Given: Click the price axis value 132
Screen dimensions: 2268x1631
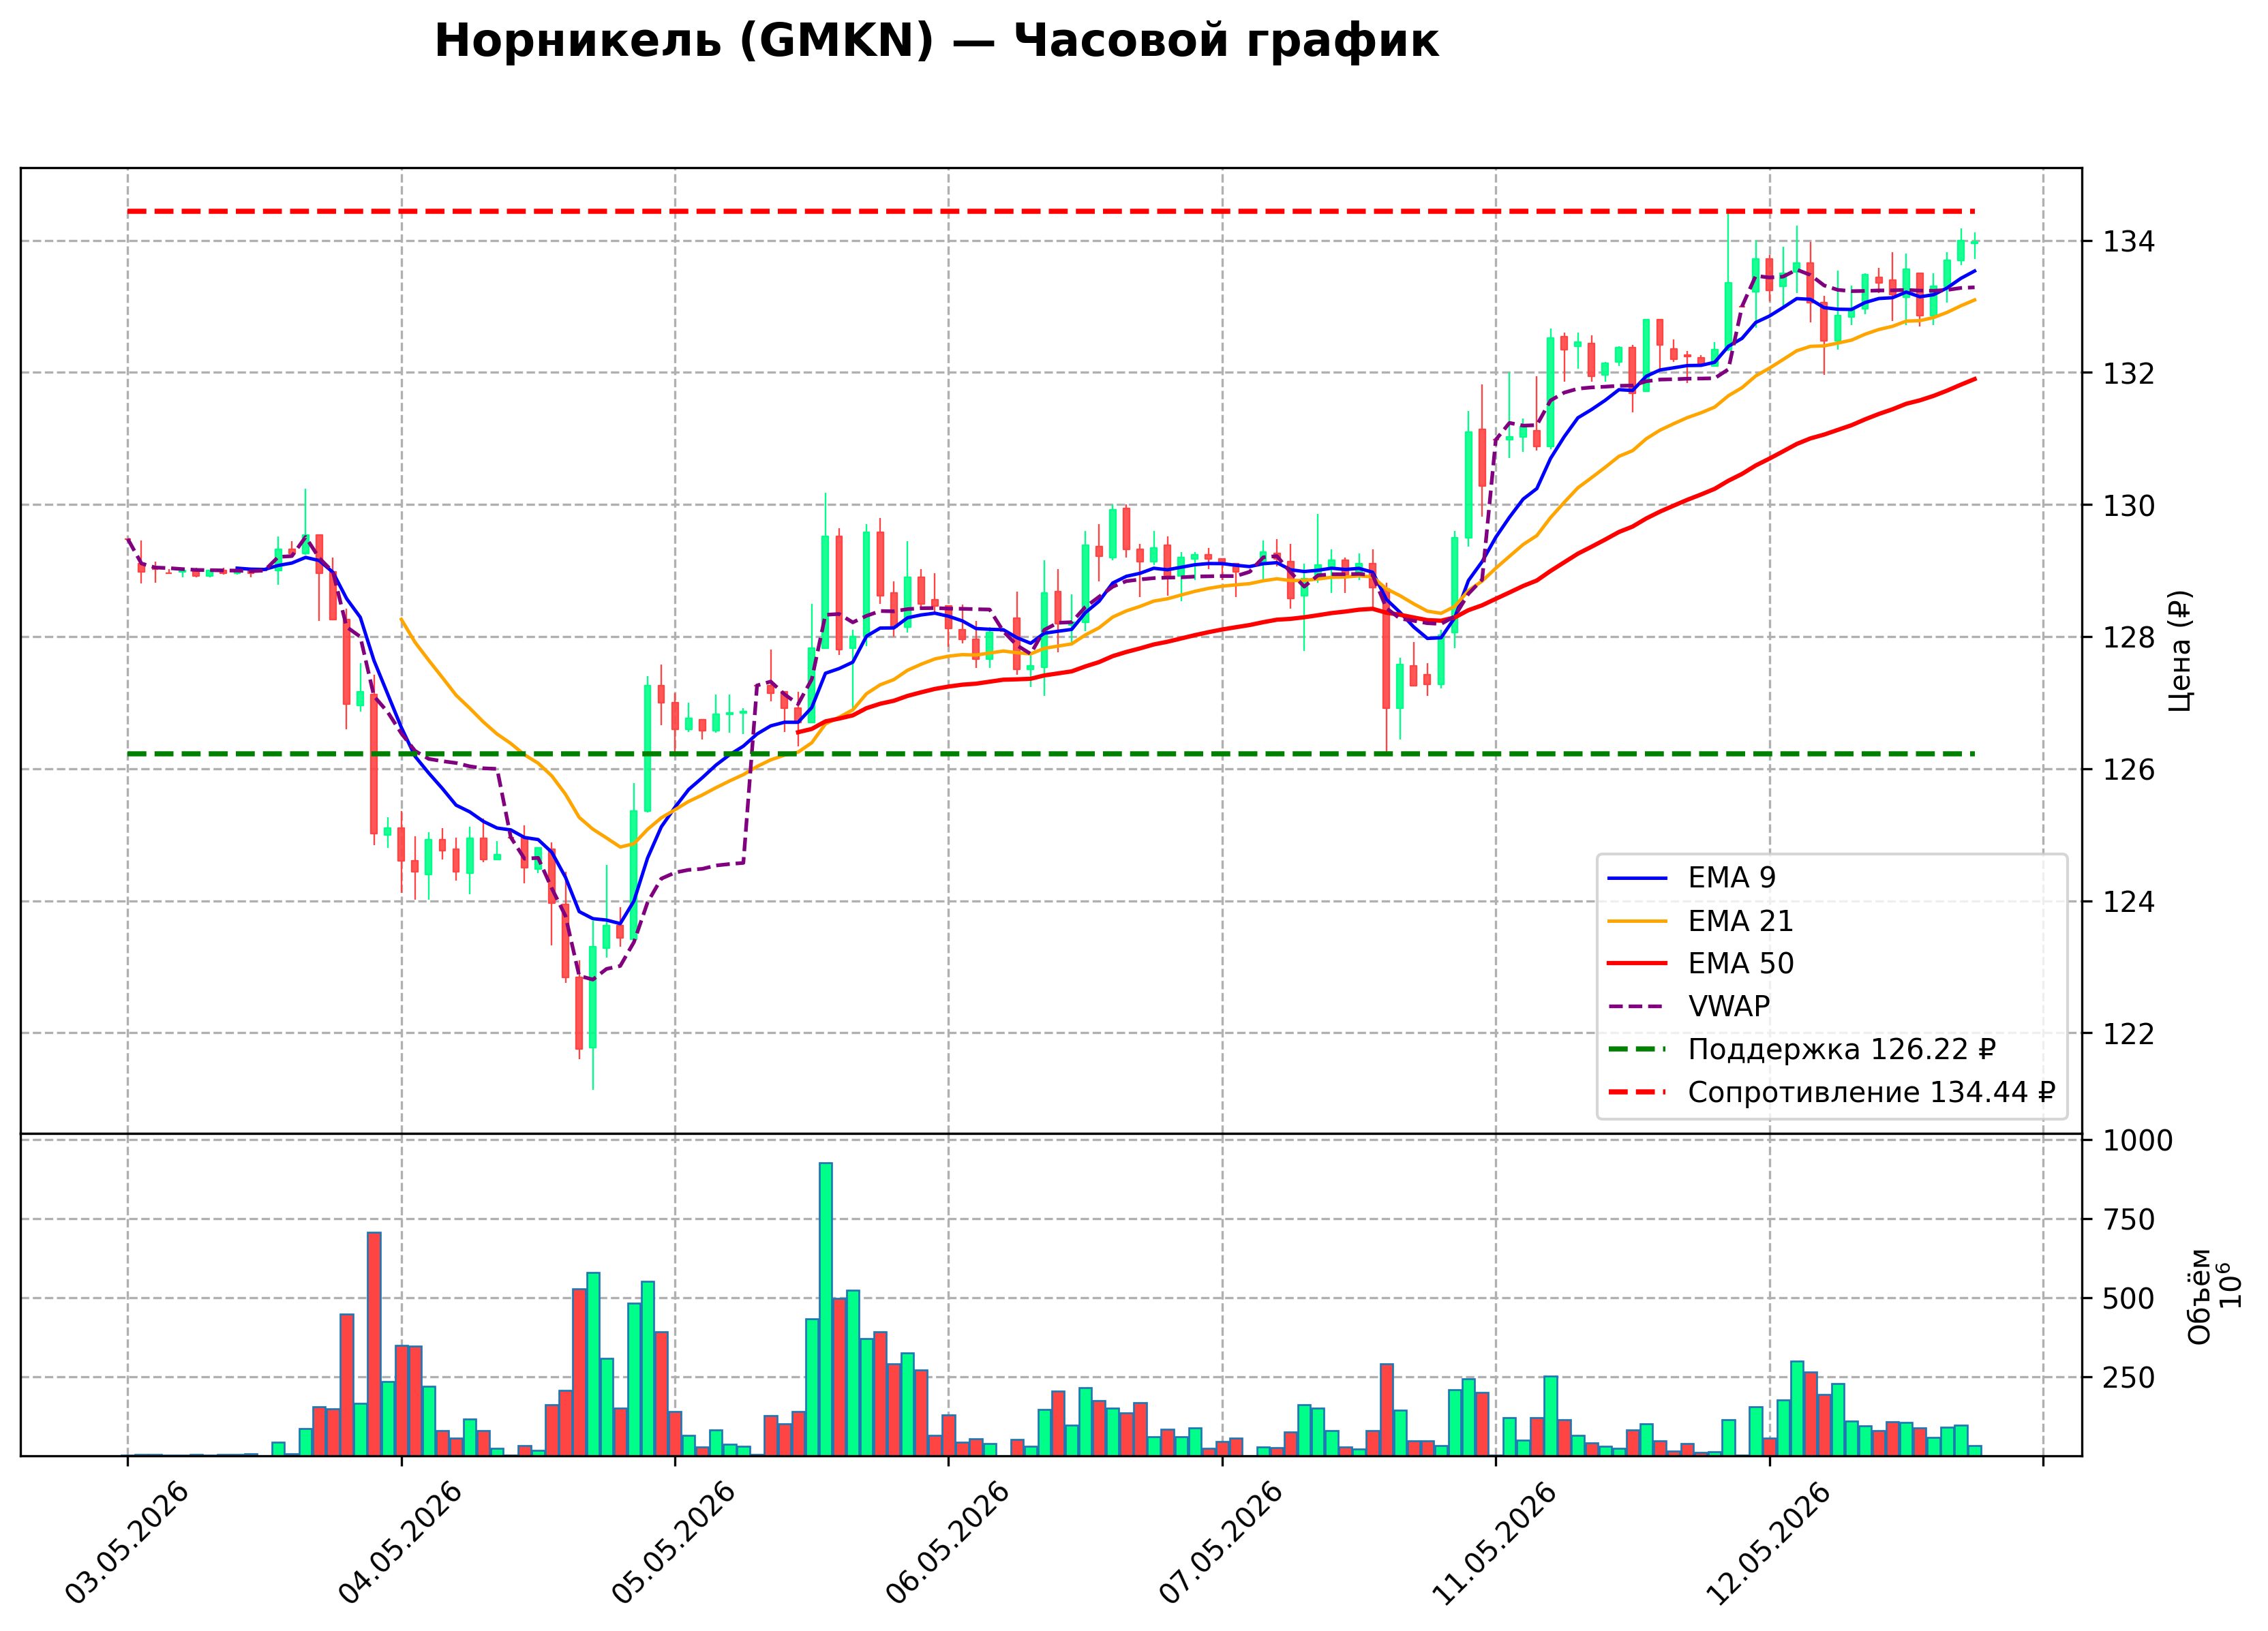Looking at the screenshot, I should (2129, 374).
